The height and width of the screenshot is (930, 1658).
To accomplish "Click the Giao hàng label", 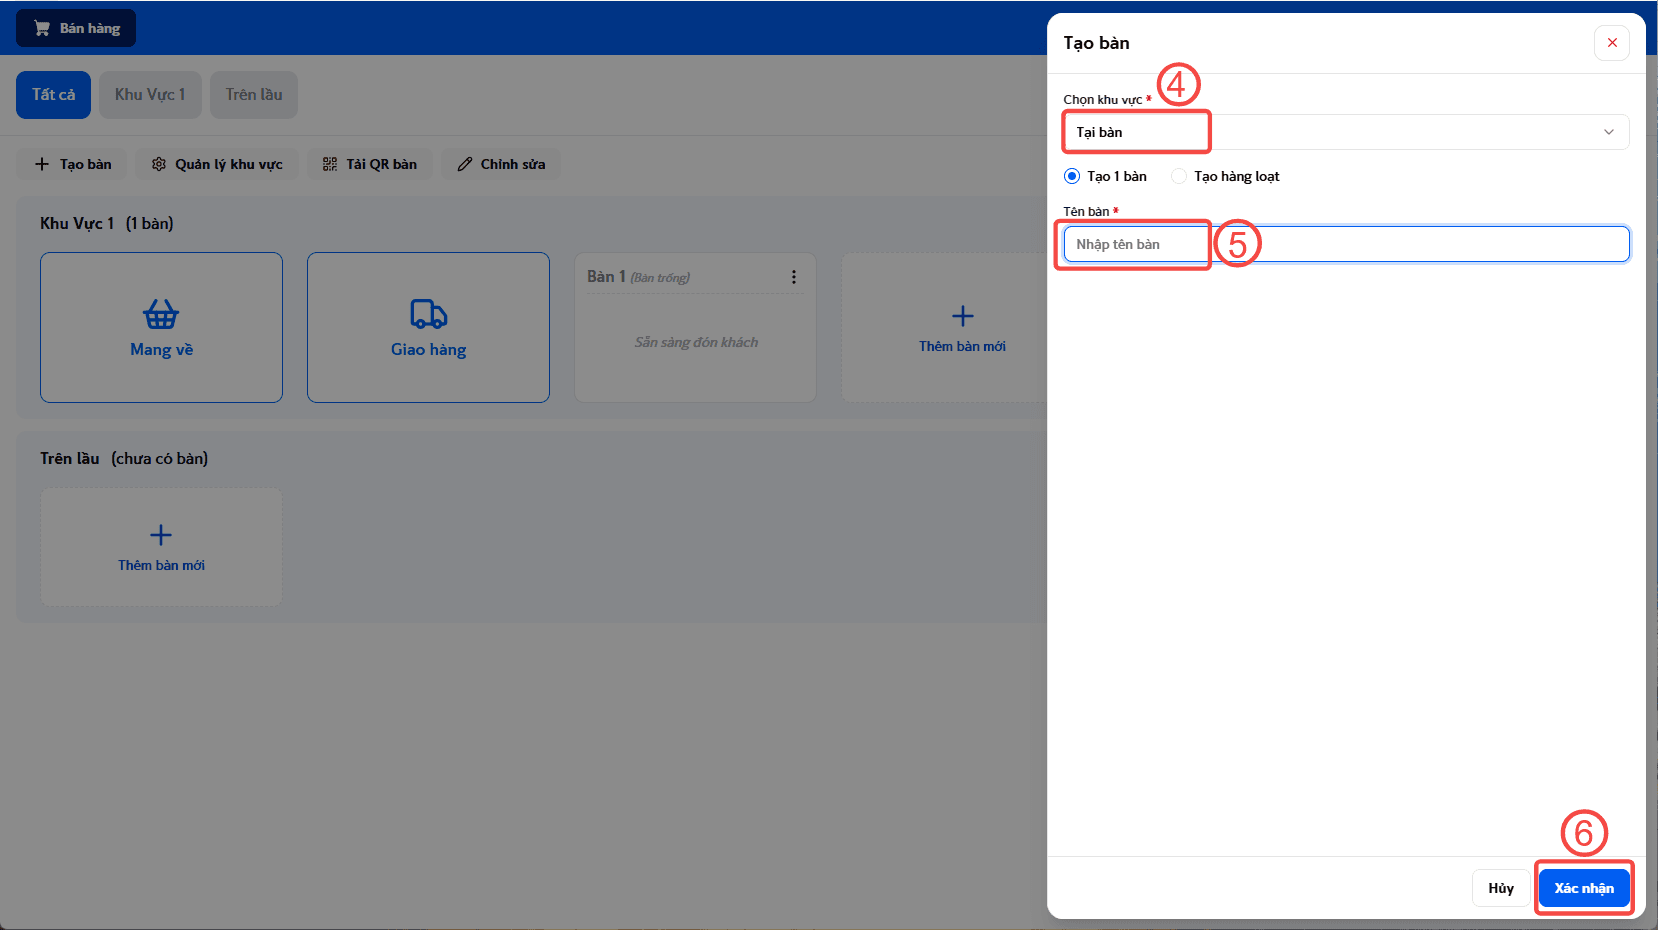I will [429, 349].
